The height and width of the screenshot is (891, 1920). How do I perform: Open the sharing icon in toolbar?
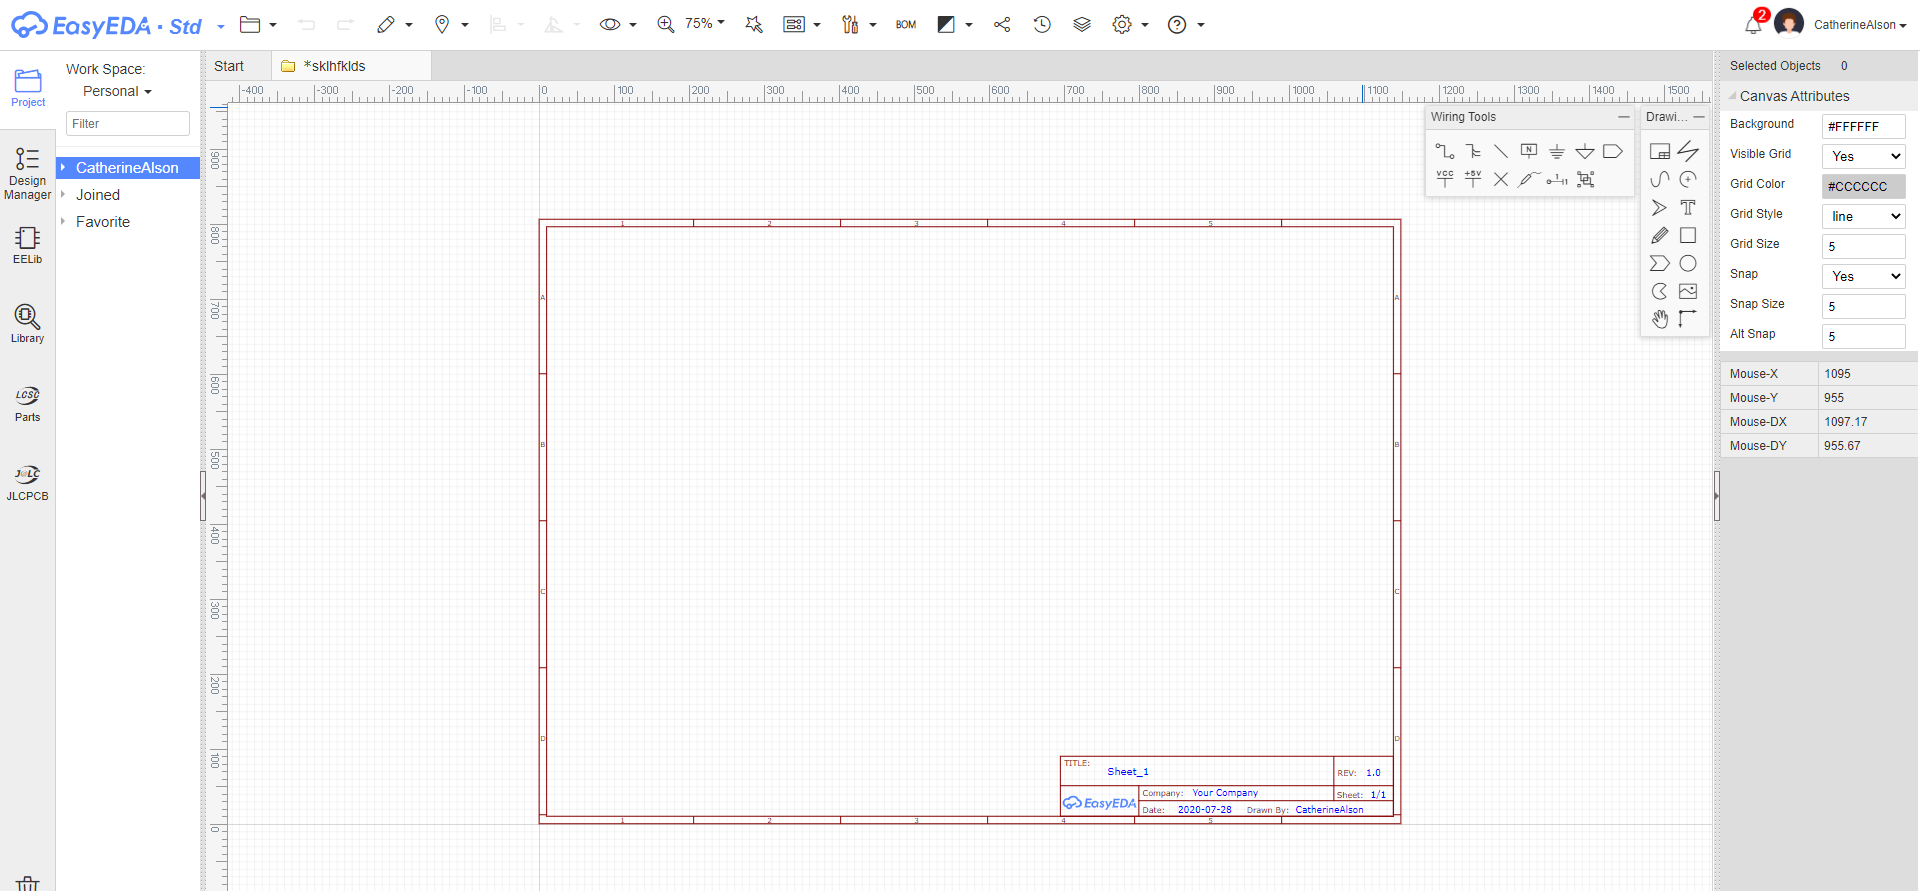[1002, 25]
